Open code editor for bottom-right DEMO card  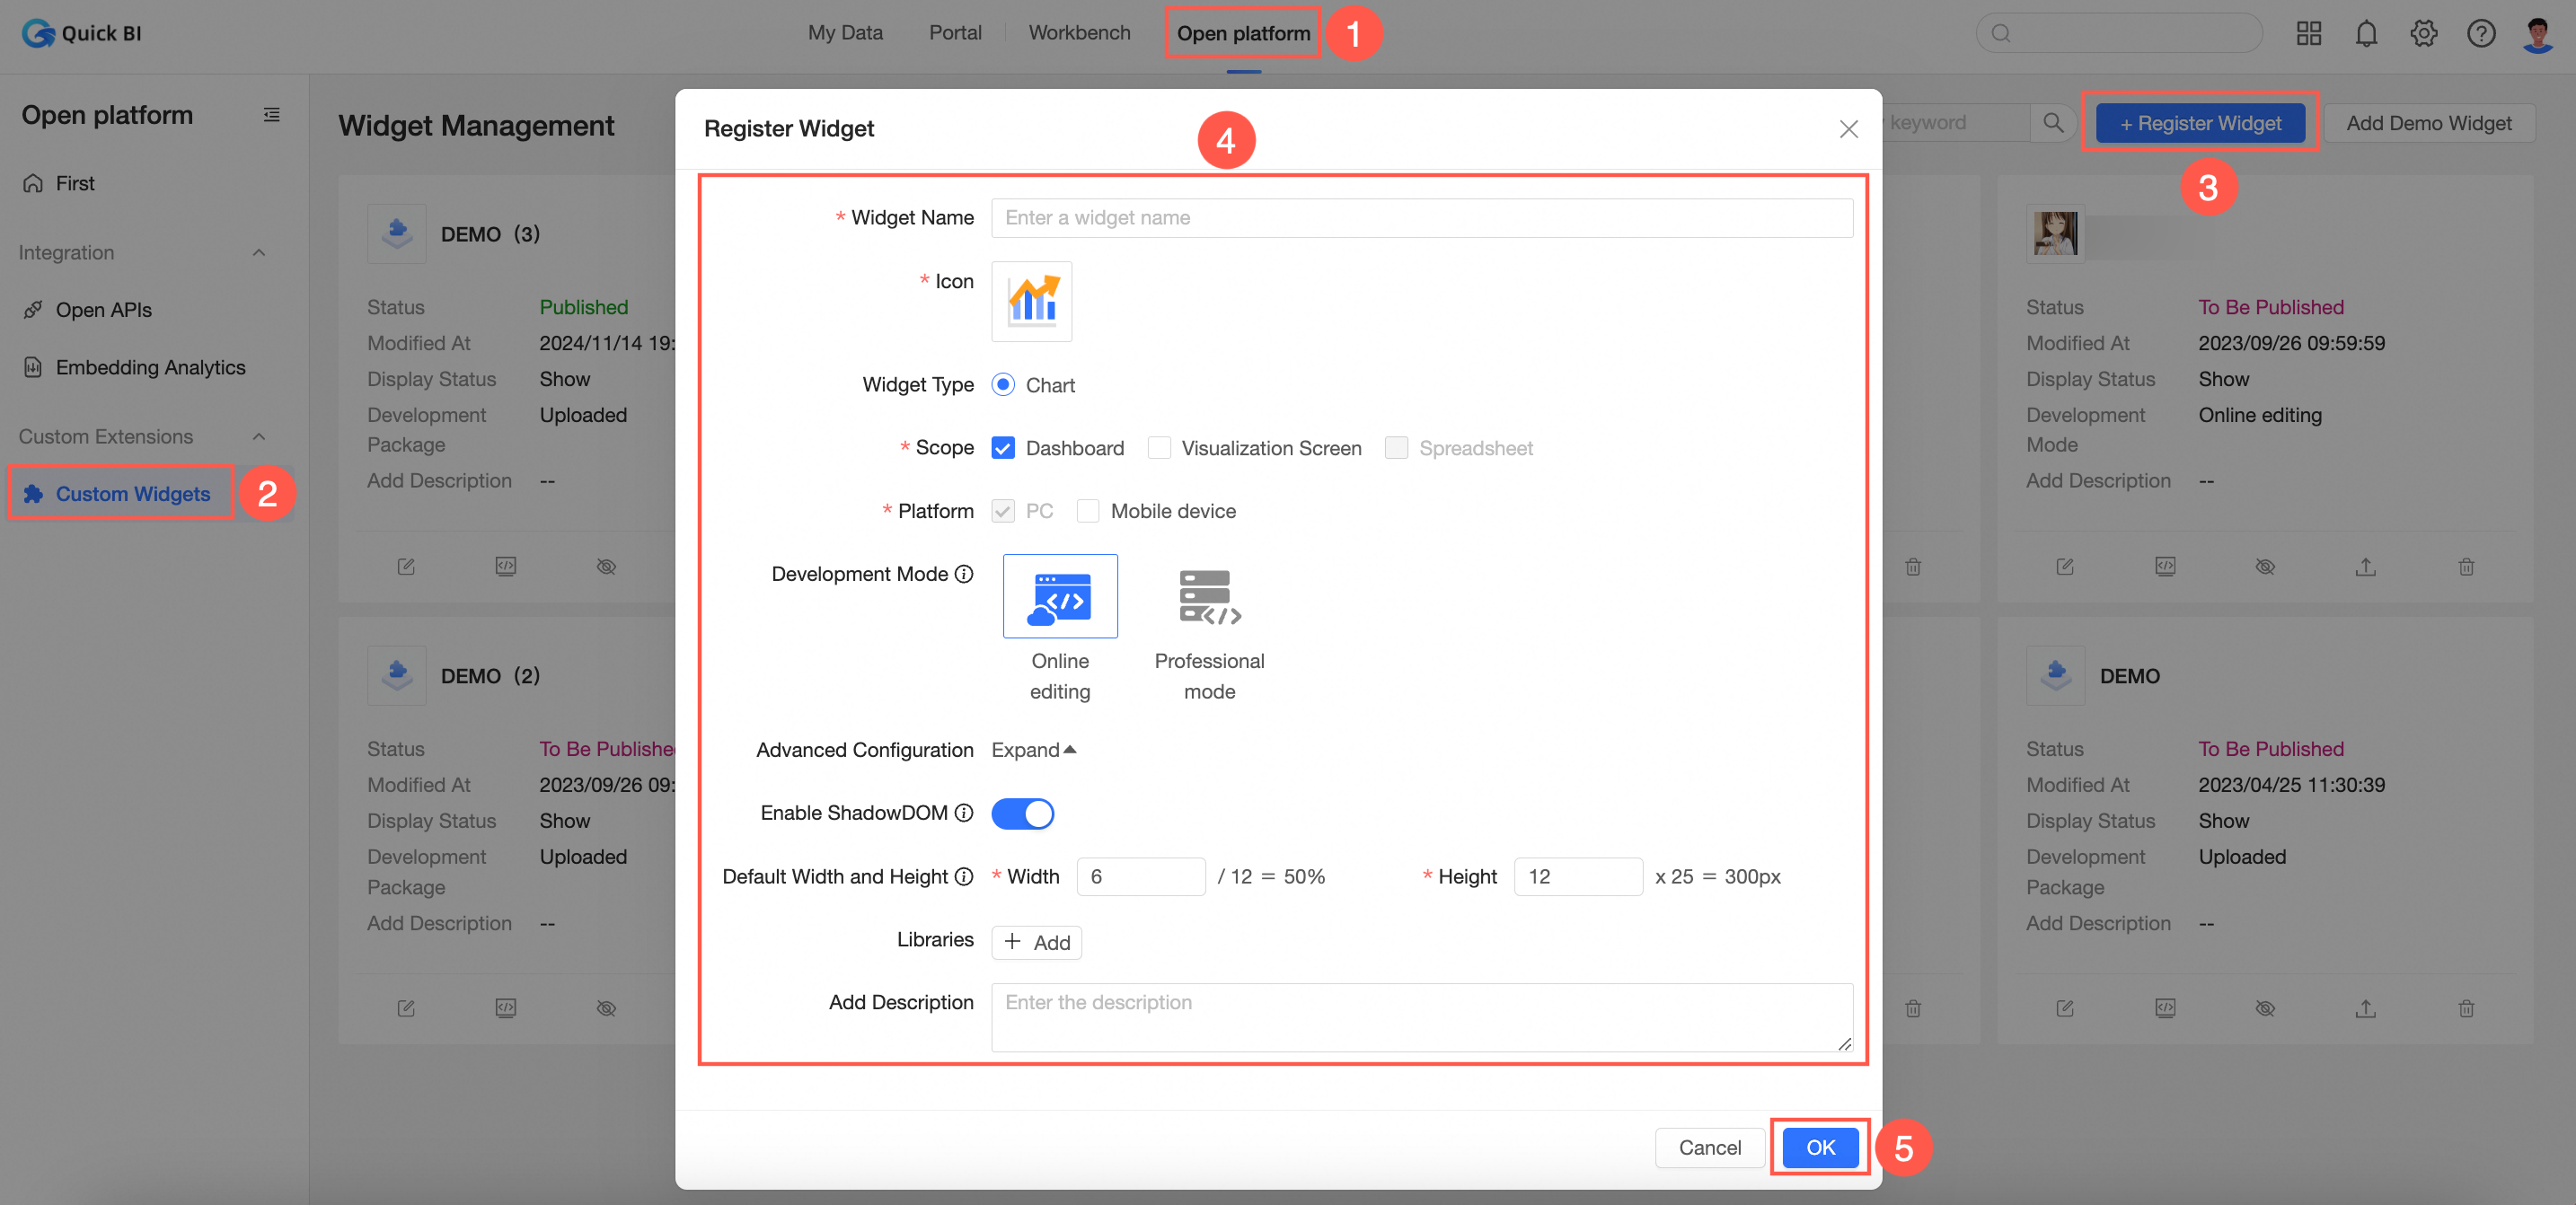point(2165,1008)
